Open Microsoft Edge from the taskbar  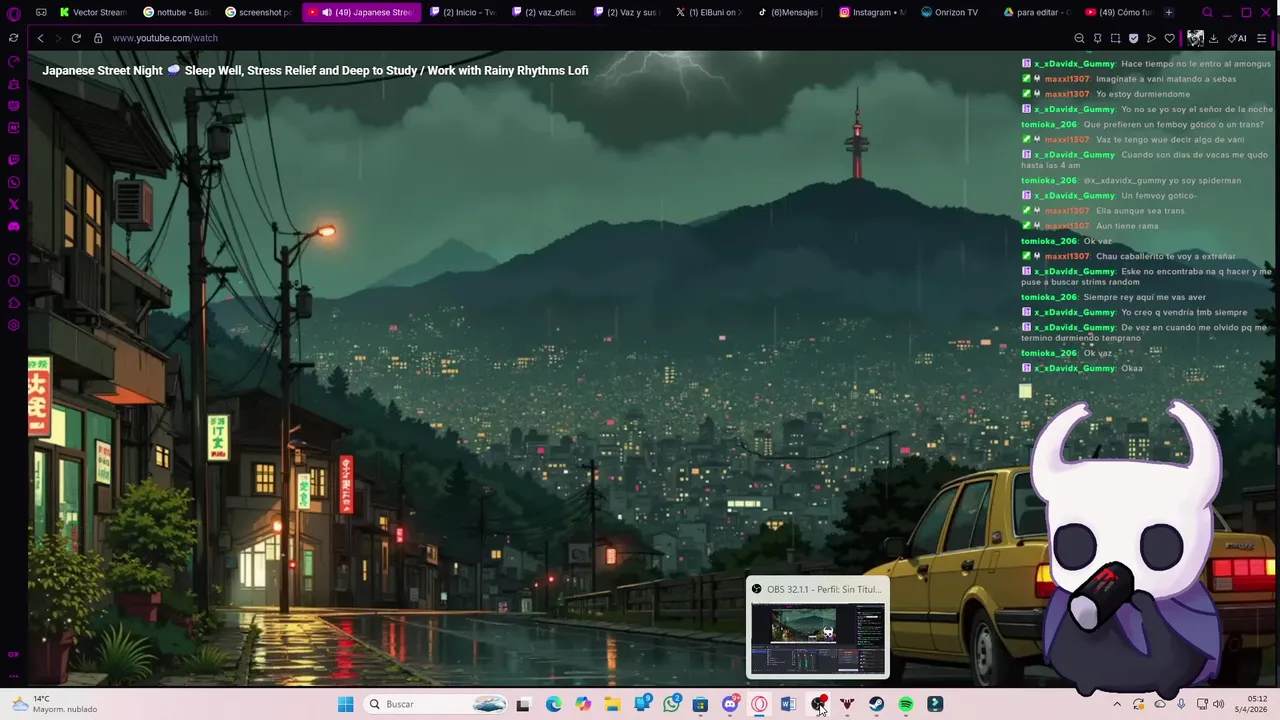coord(553,704)
